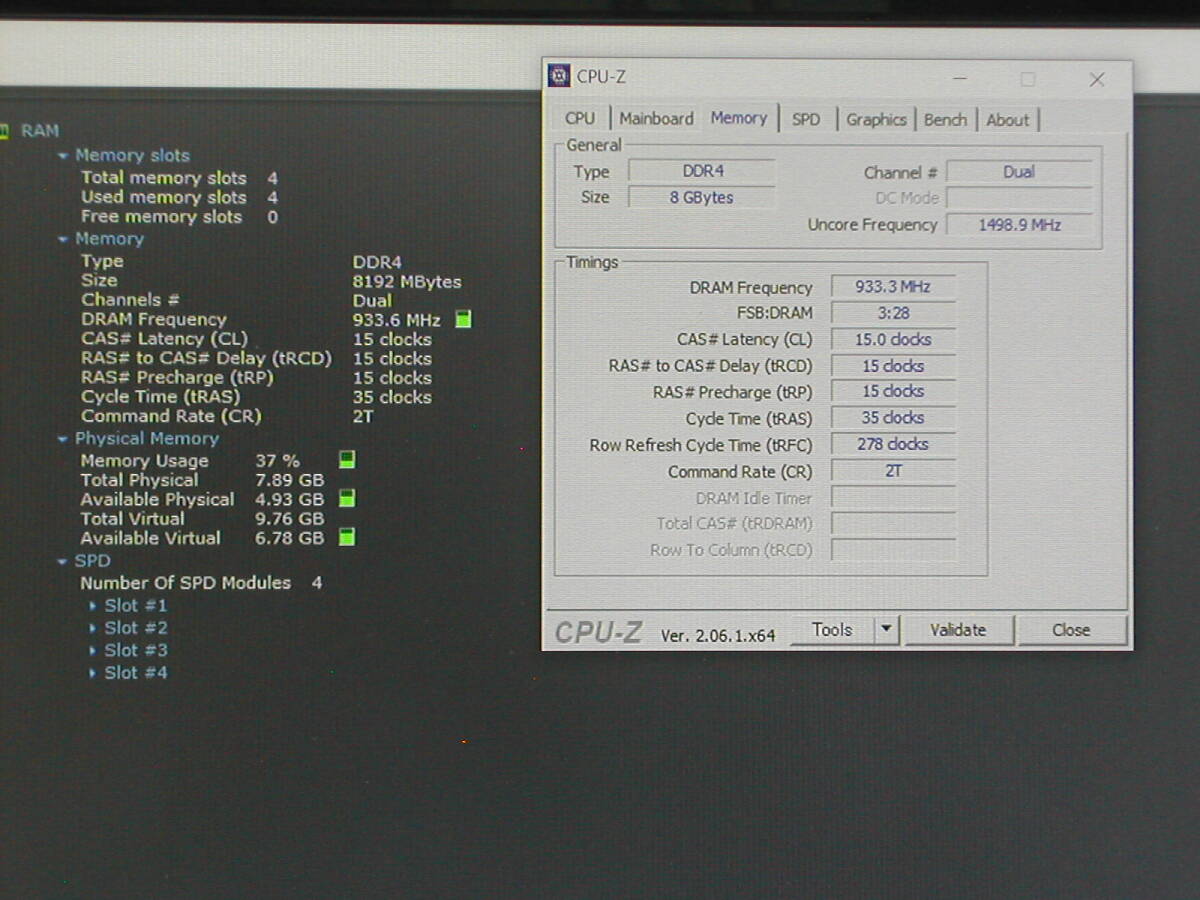Click the green indicator beside Memory Usage
The width and height of the screenshot is (1200, 900).
tap(347, 460)
